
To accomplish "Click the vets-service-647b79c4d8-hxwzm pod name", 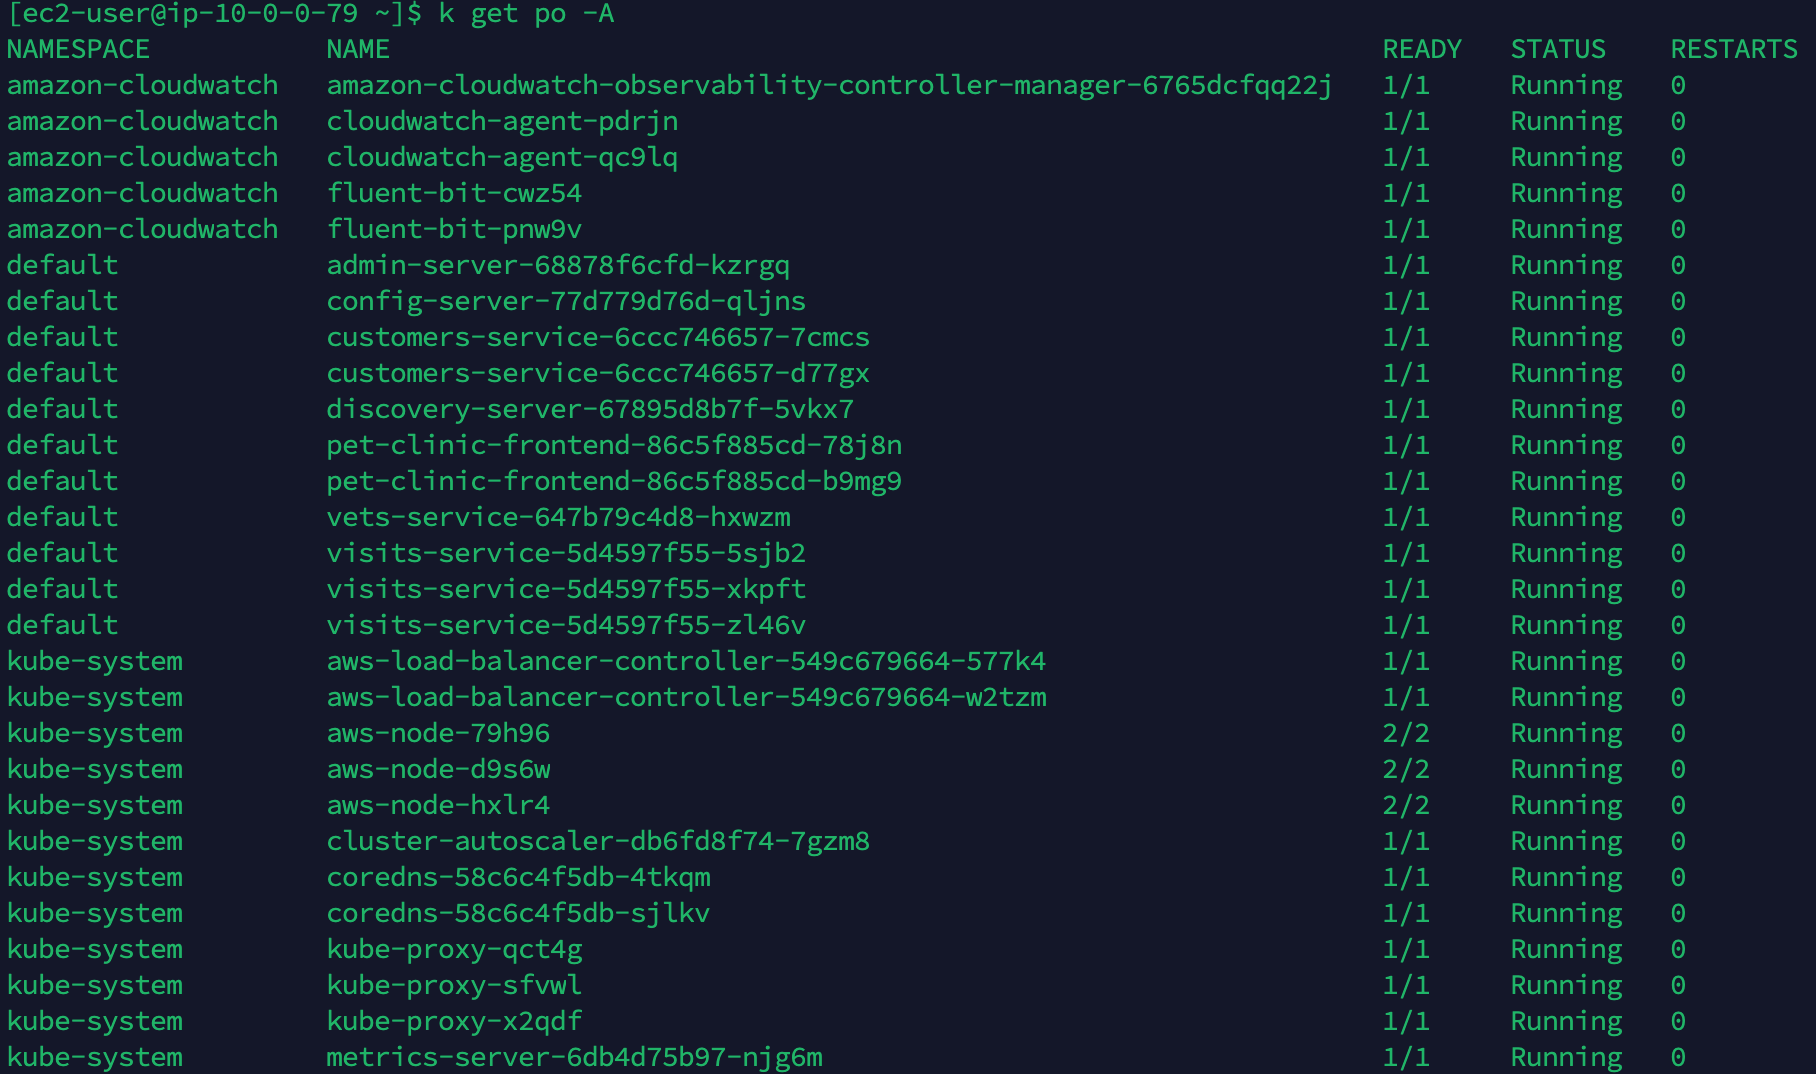I will [x=558, y=517].
